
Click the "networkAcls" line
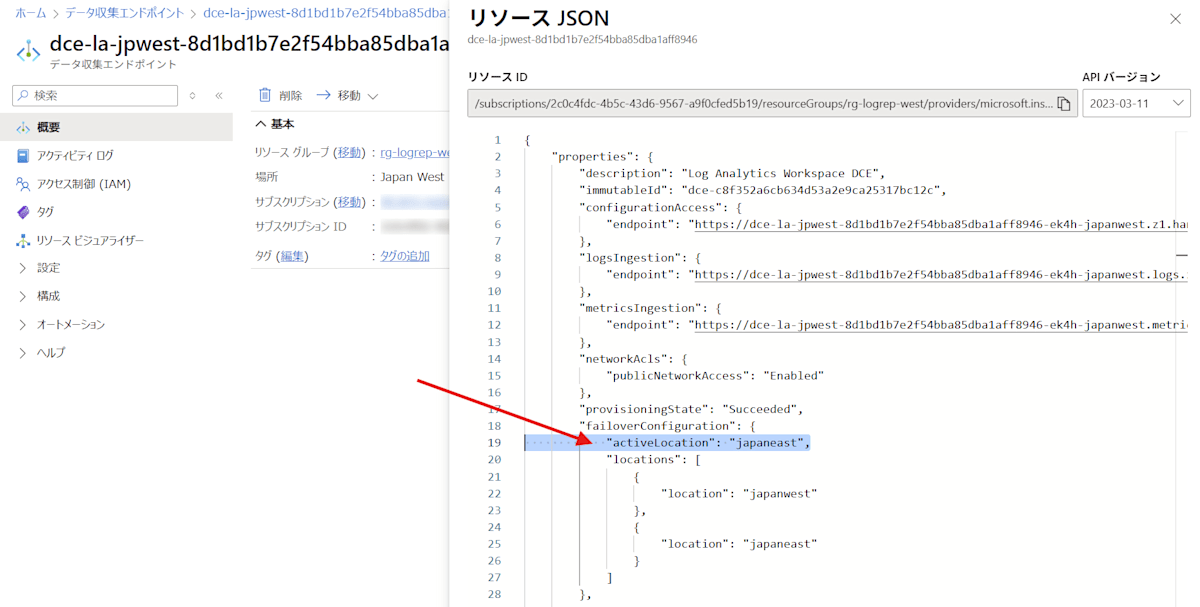point(634,358)
